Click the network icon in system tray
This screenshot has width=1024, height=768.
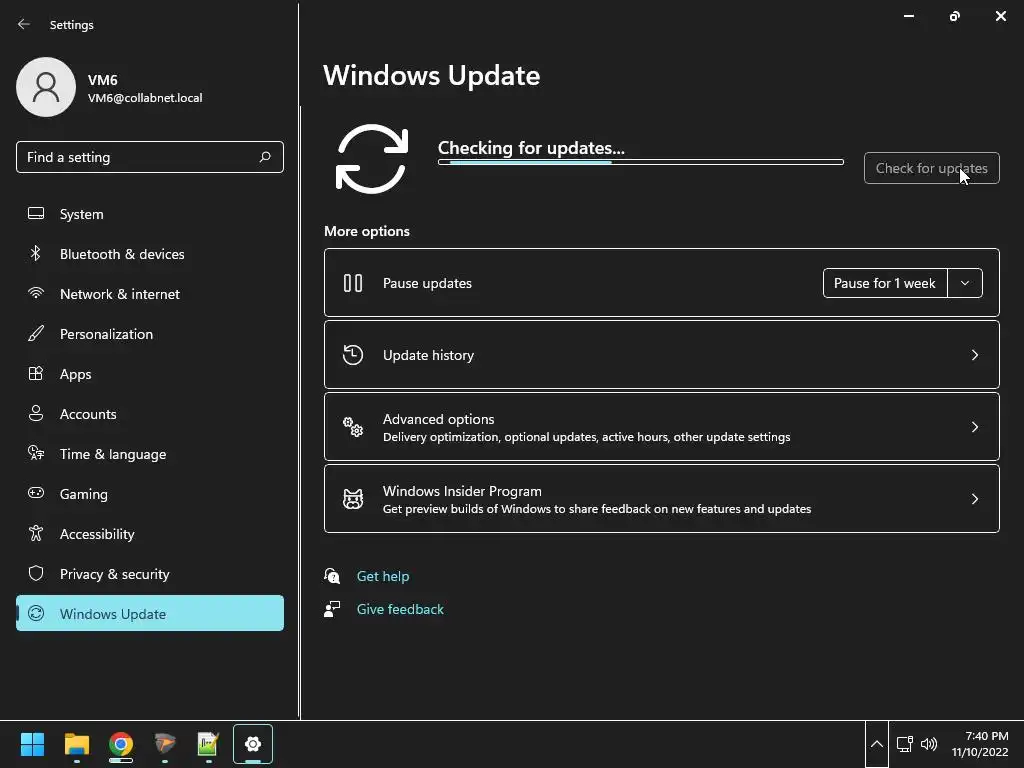(904, 744)
